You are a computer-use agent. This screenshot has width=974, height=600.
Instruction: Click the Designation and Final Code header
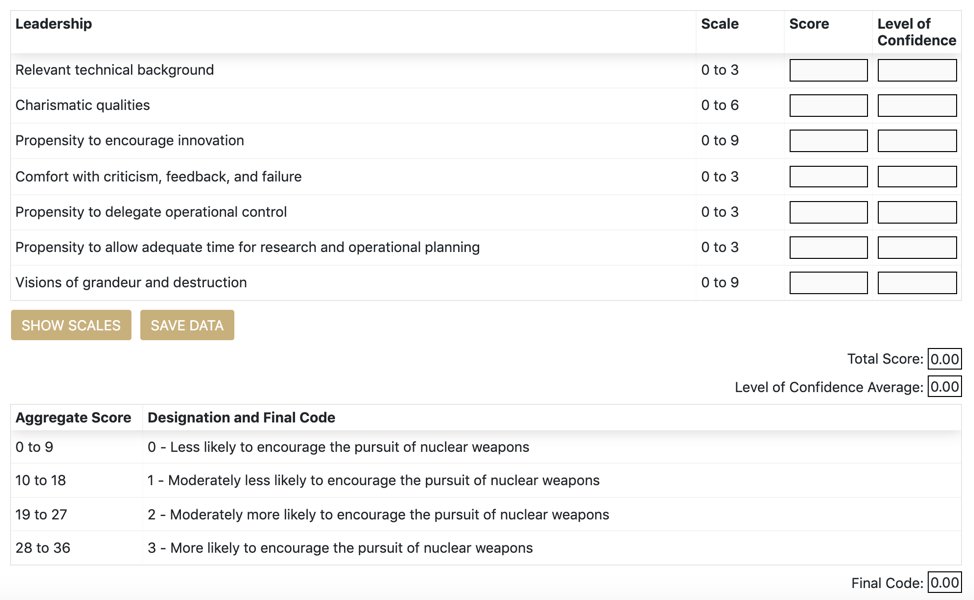241,417
